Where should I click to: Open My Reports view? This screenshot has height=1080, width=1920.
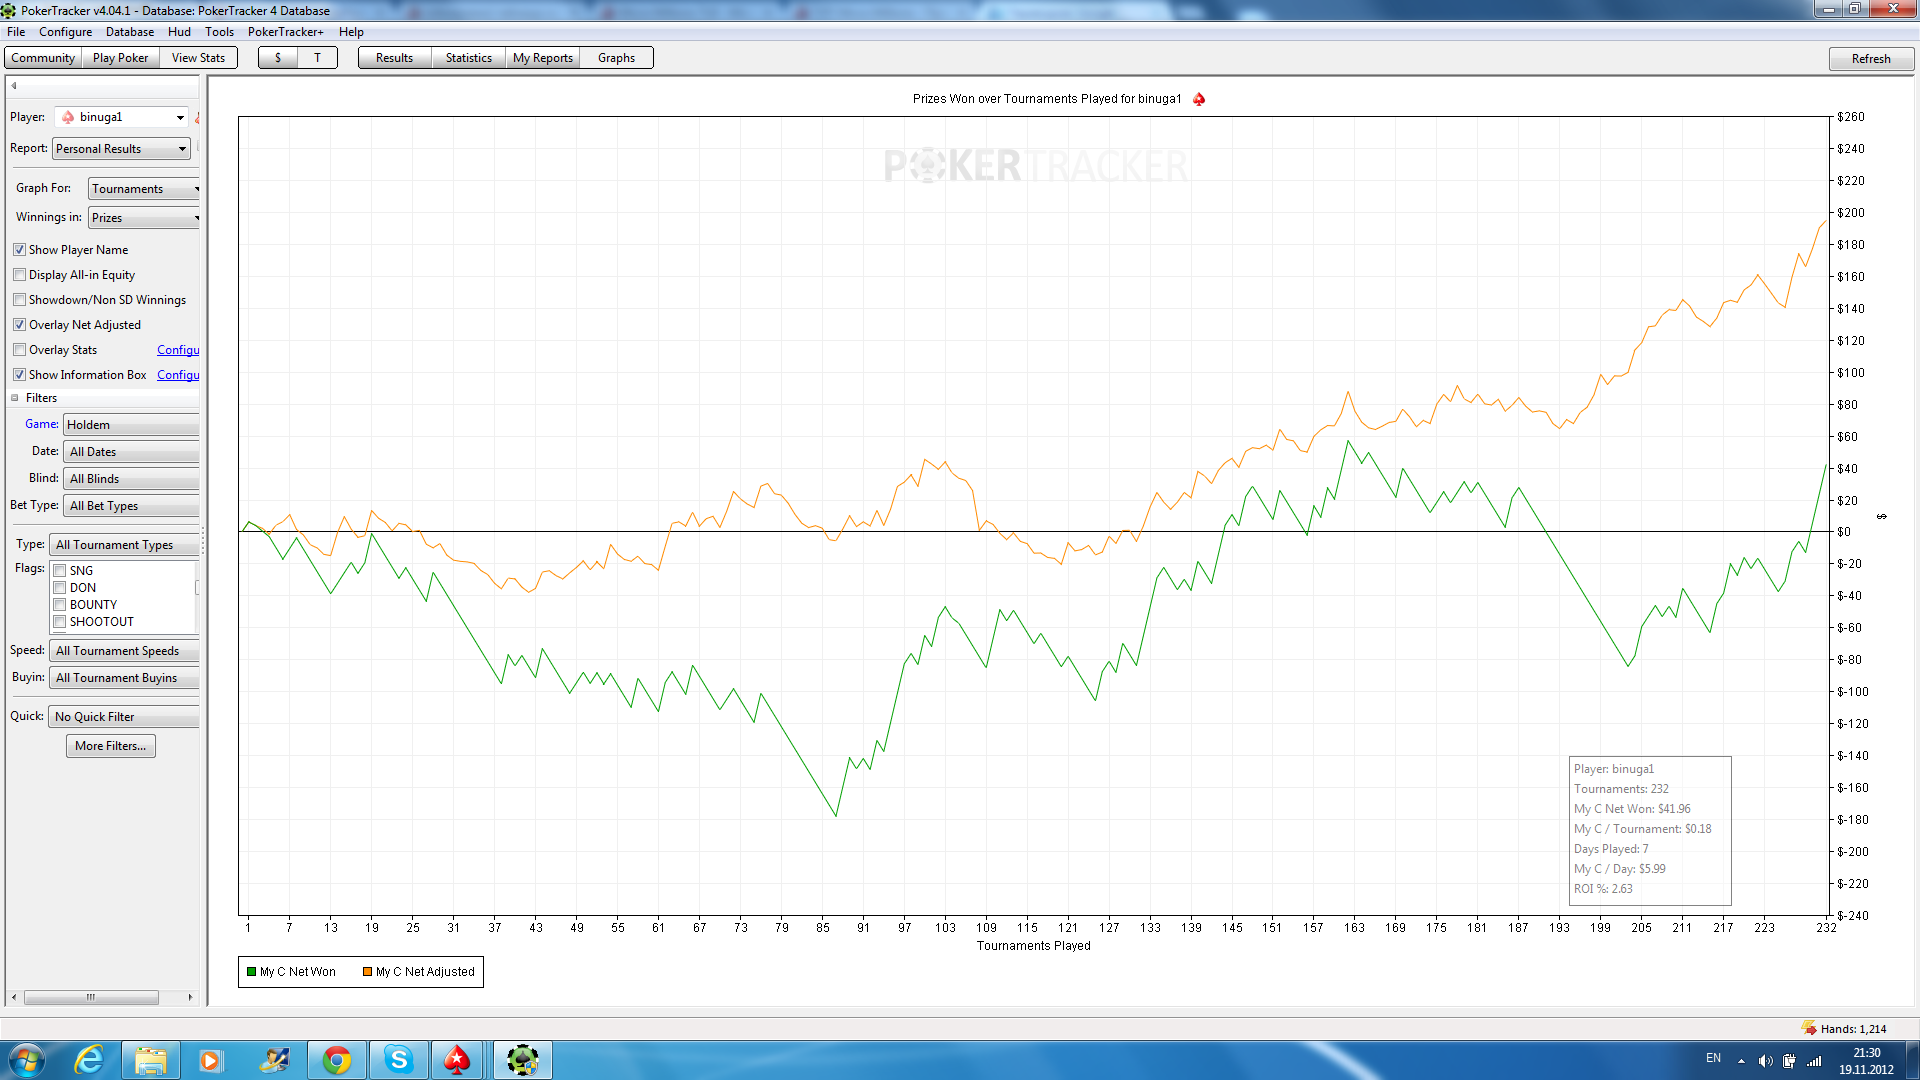click(x=542, y=58)
